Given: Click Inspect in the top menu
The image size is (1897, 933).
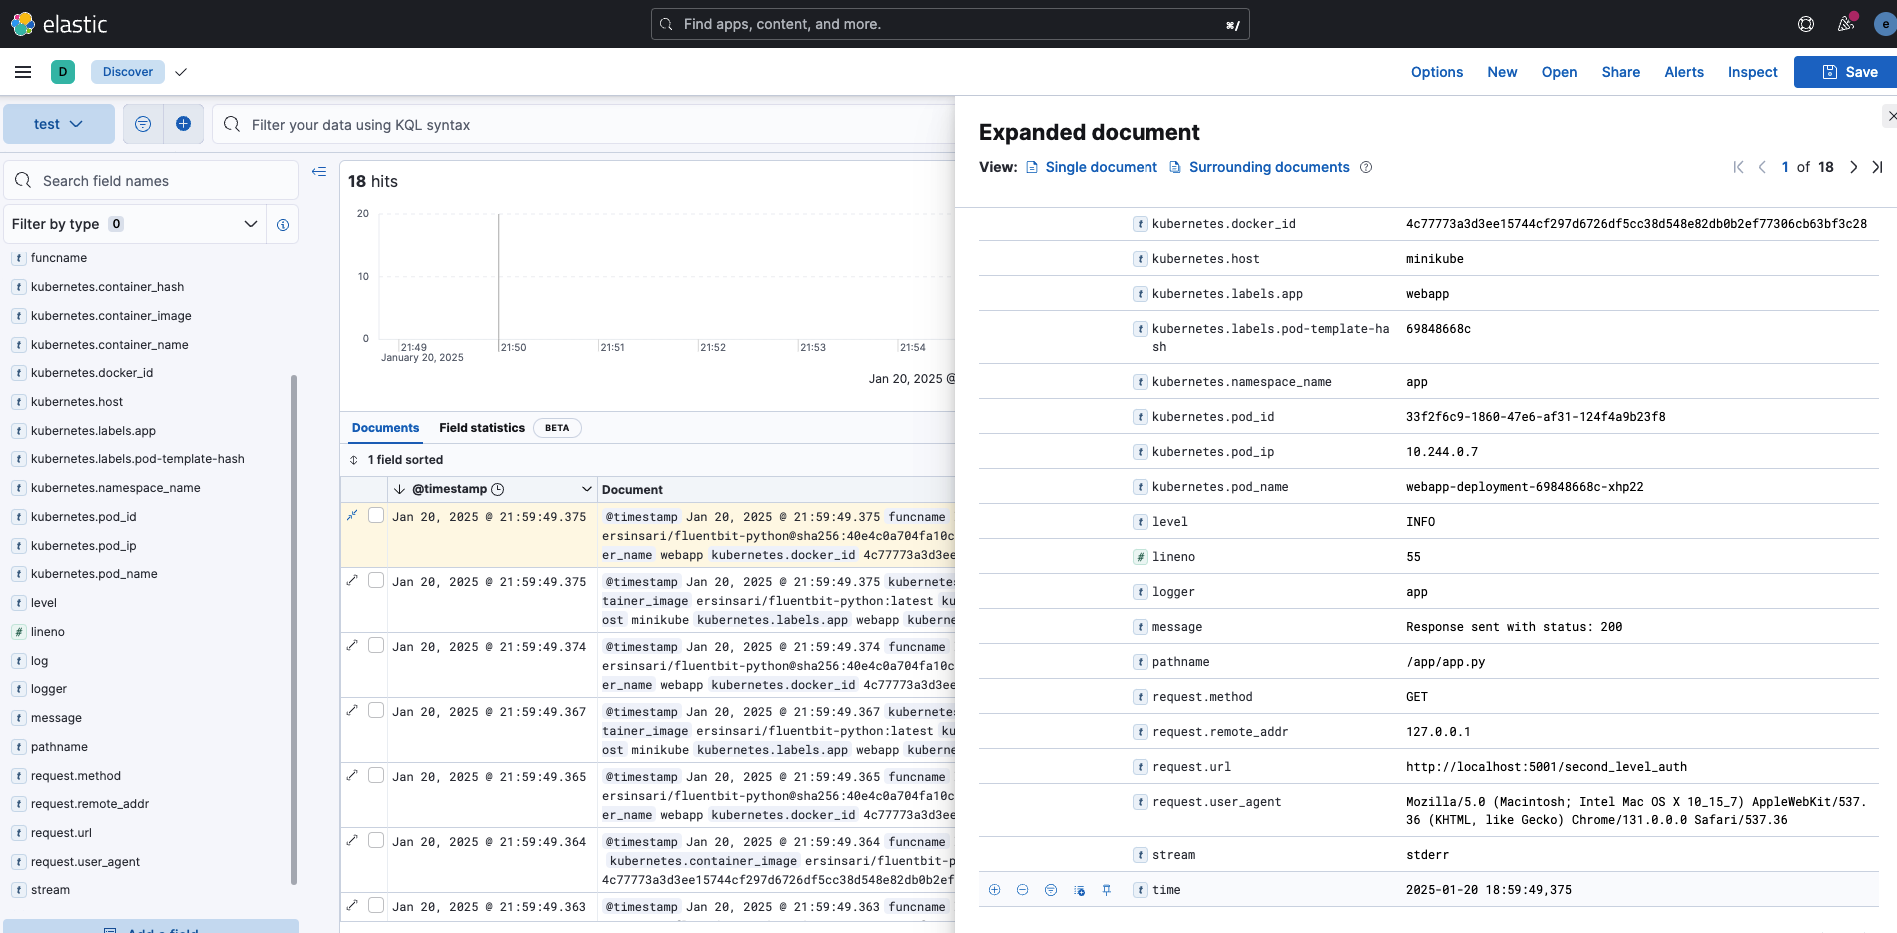Looking at the screenshot, I should (1753, 72).
